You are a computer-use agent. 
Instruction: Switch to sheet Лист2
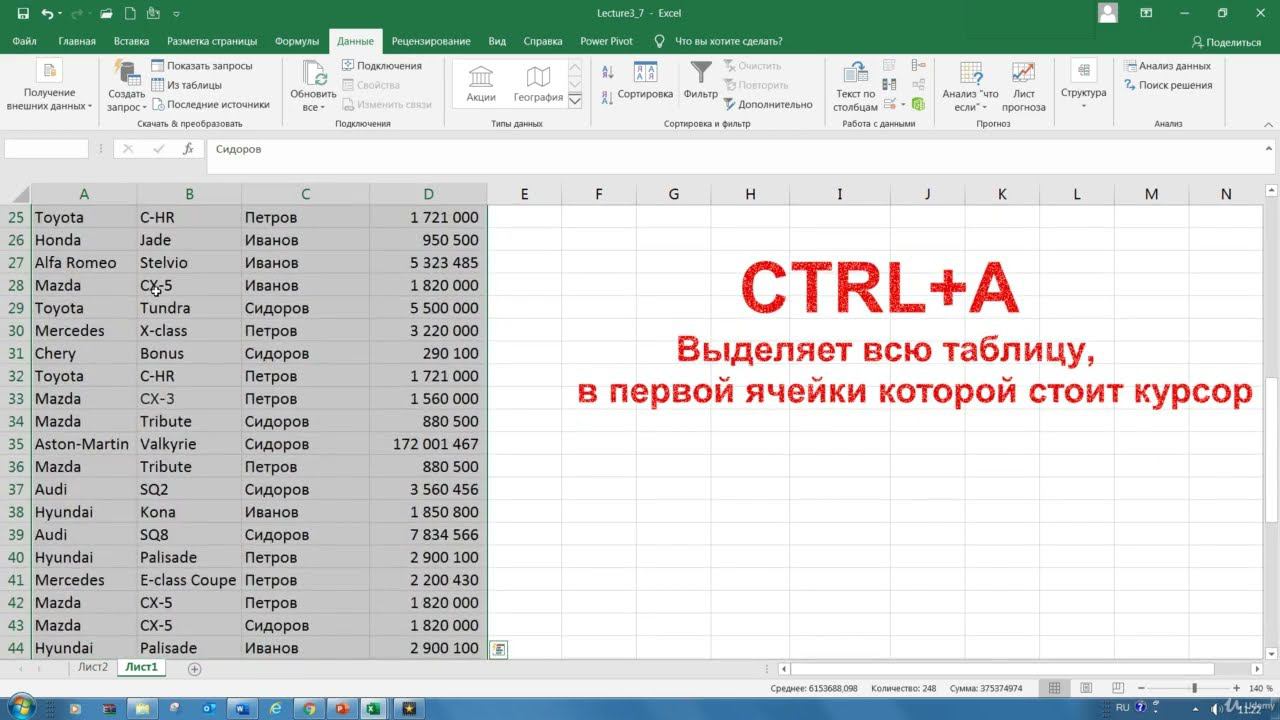click(93, 667)
